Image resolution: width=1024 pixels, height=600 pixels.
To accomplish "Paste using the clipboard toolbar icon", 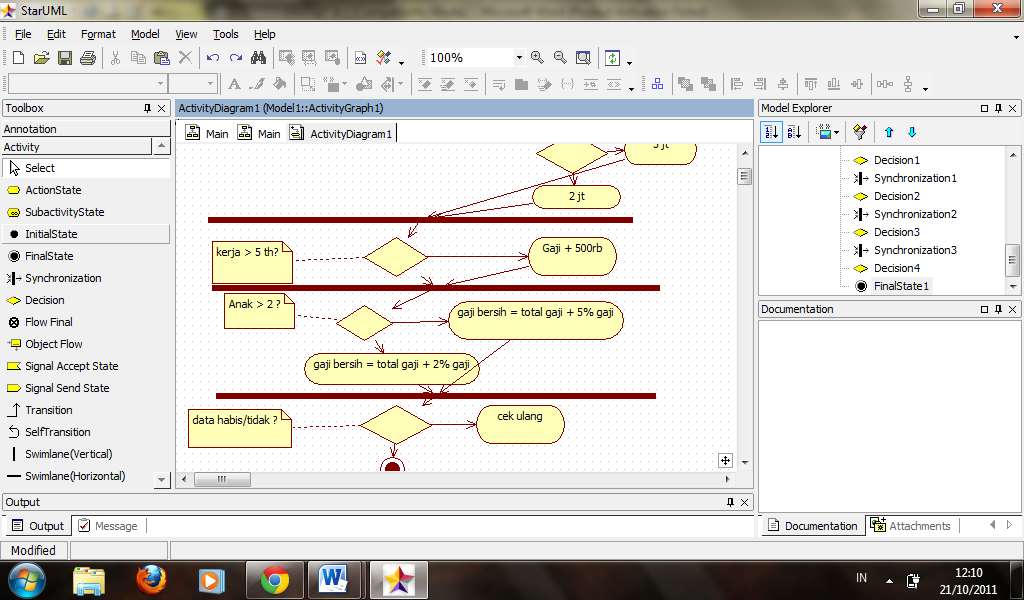I will point(161,58).
